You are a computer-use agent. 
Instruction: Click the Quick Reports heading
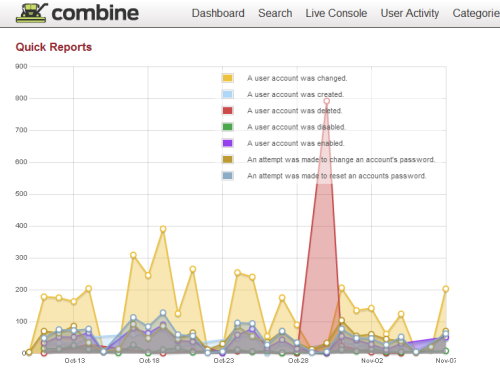click(54, 47)
